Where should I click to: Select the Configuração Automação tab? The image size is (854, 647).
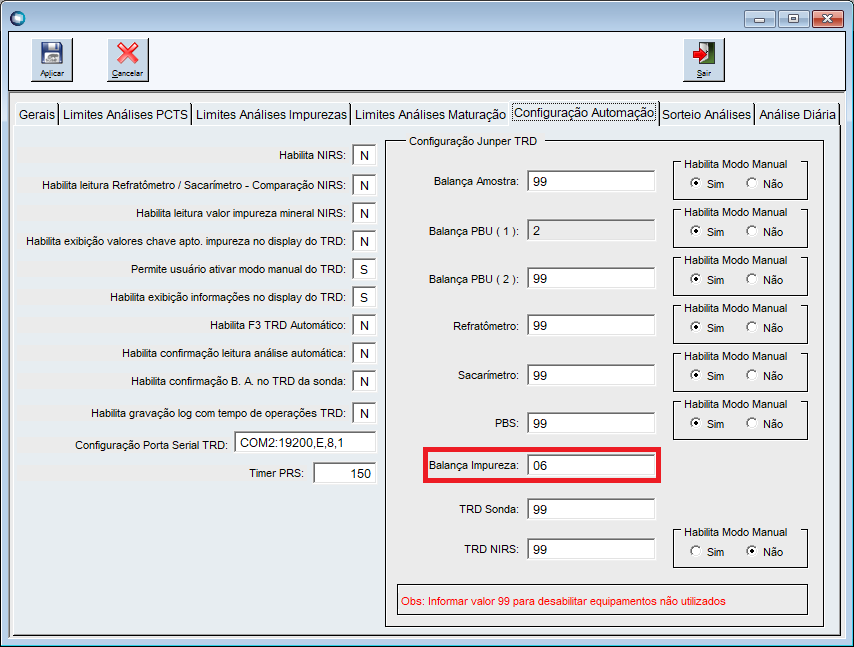click(584, 113)
